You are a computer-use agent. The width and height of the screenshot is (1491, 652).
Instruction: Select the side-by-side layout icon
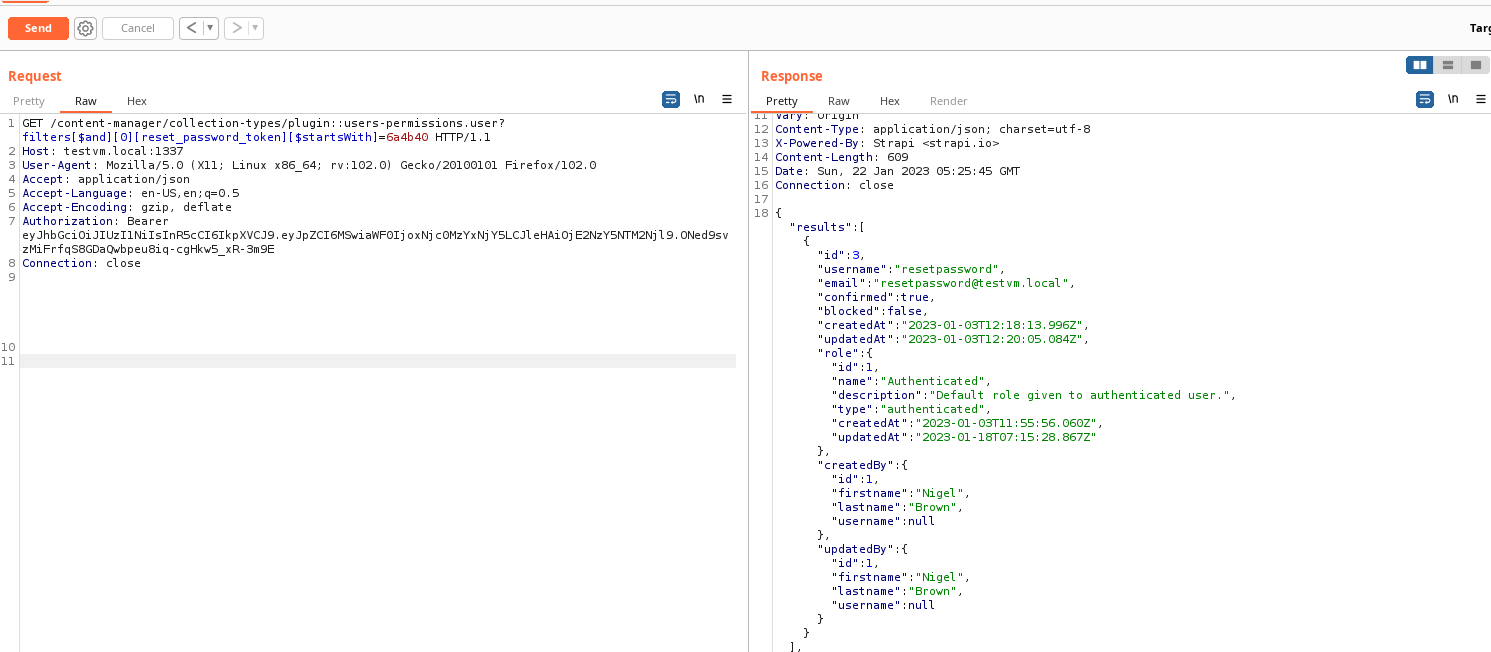(1420, 65)
